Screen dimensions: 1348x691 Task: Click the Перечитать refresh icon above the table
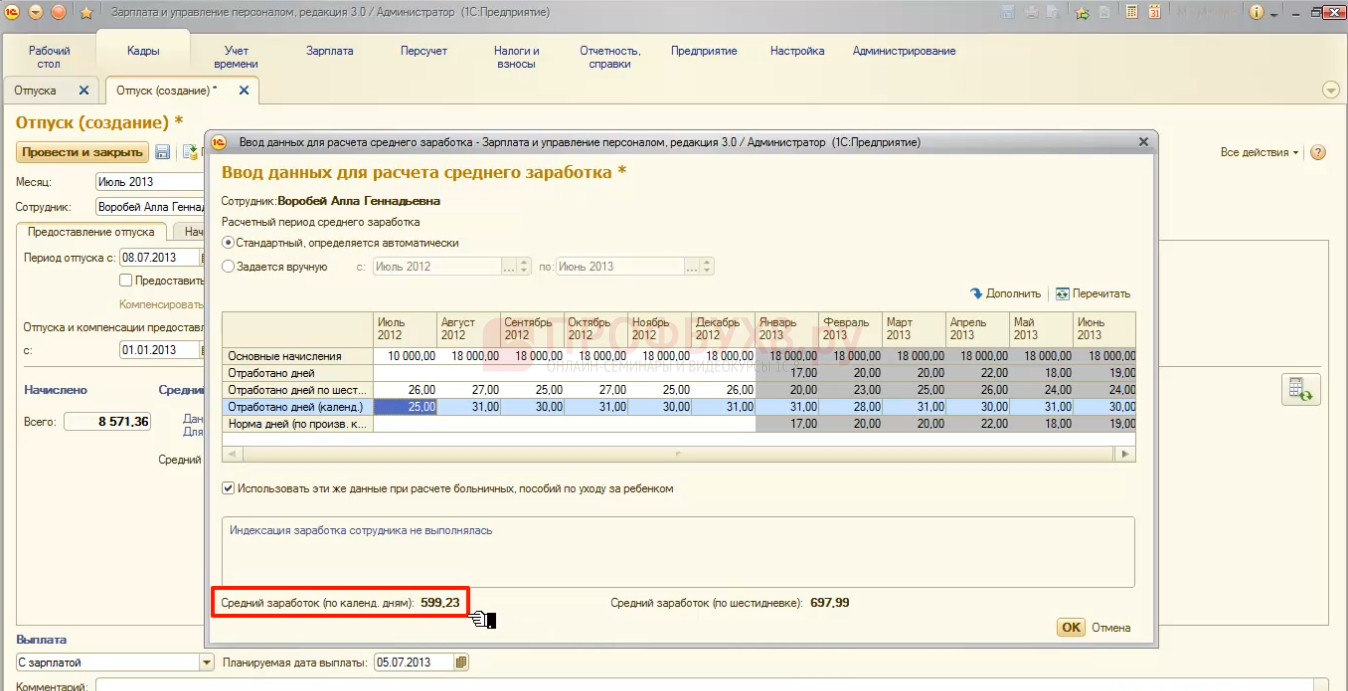(x=1063, y=294)
